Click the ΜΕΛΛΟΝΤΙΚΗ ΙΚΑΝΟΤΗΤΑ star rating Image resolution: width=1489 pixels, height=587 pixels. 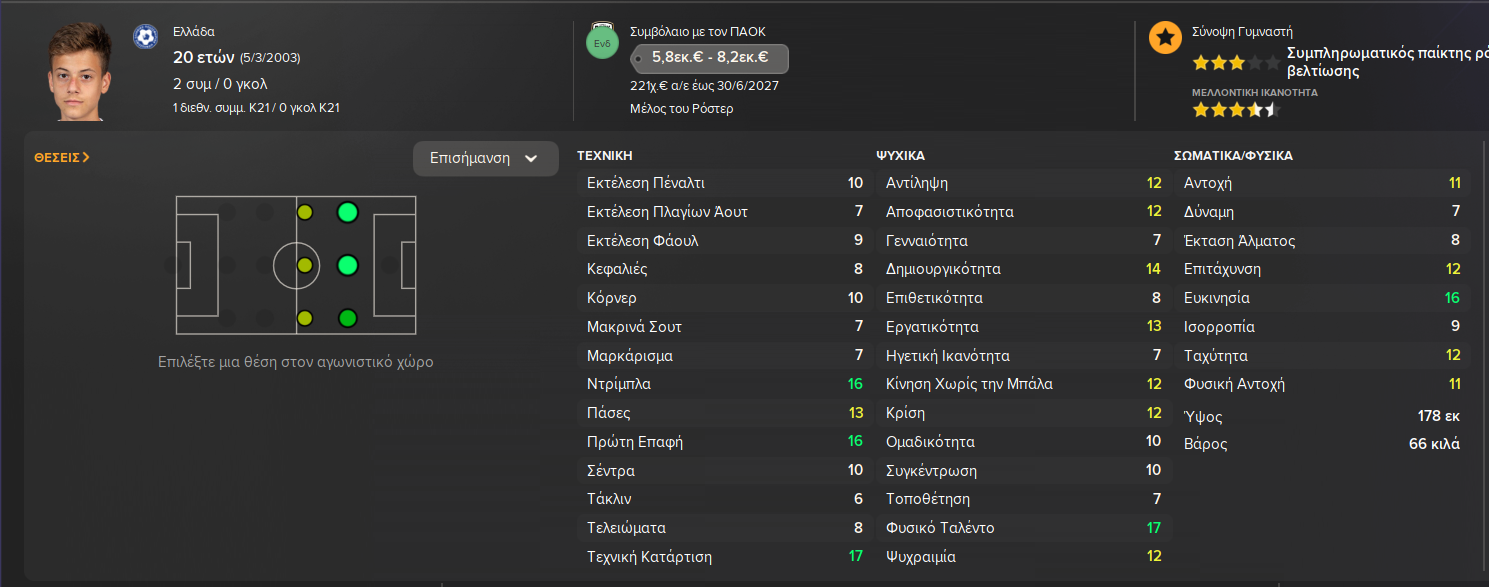pos(1236,109)
